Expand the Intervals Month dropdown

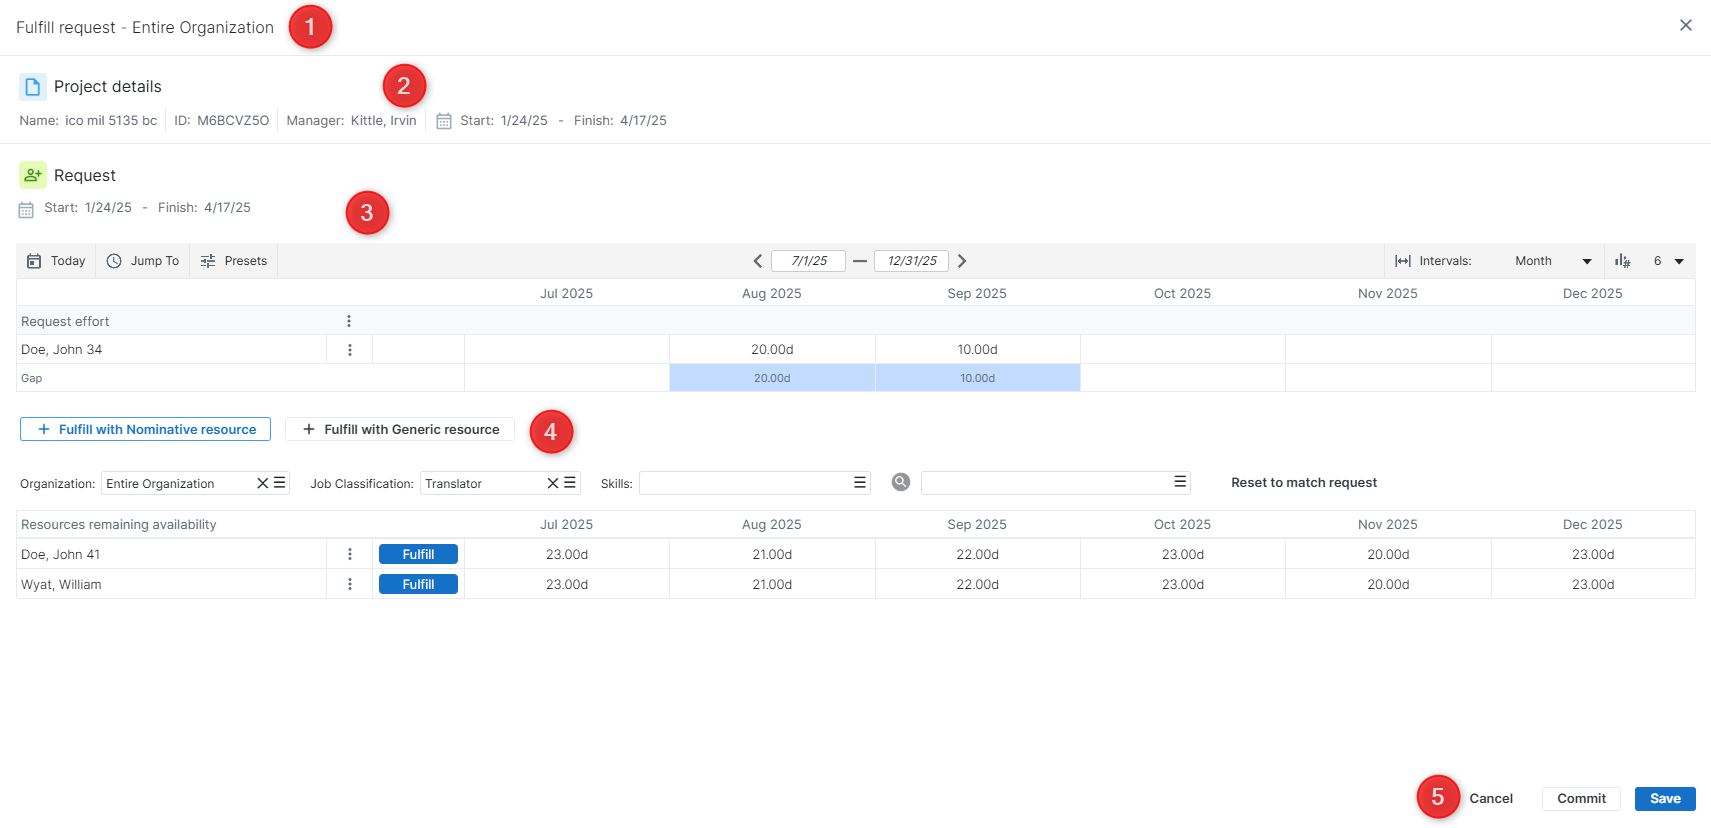(1586, 261)
